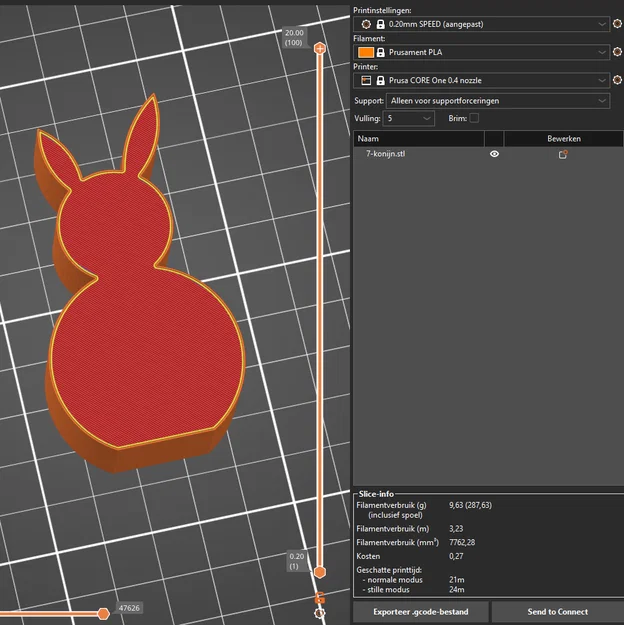Click the lower layer slider handle
Screen dimensions: 624x625
point(319,572)
